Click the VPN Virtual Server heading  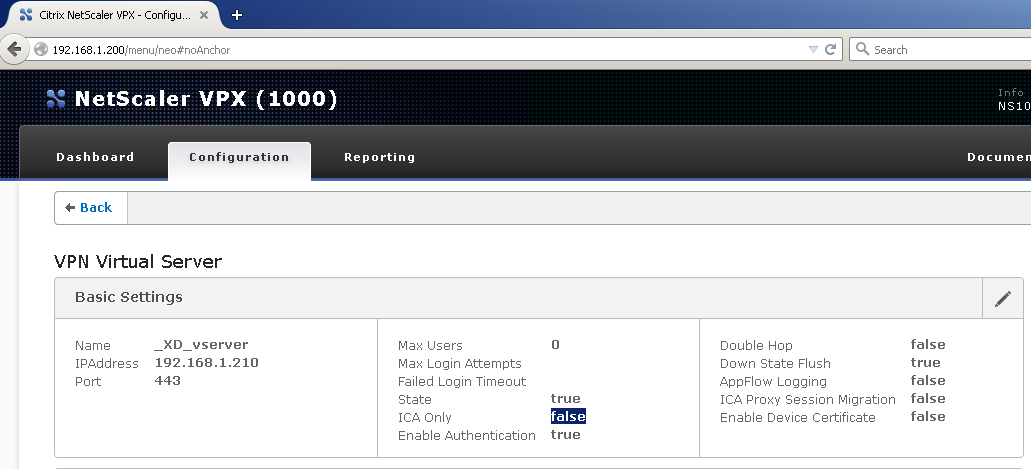138,262
